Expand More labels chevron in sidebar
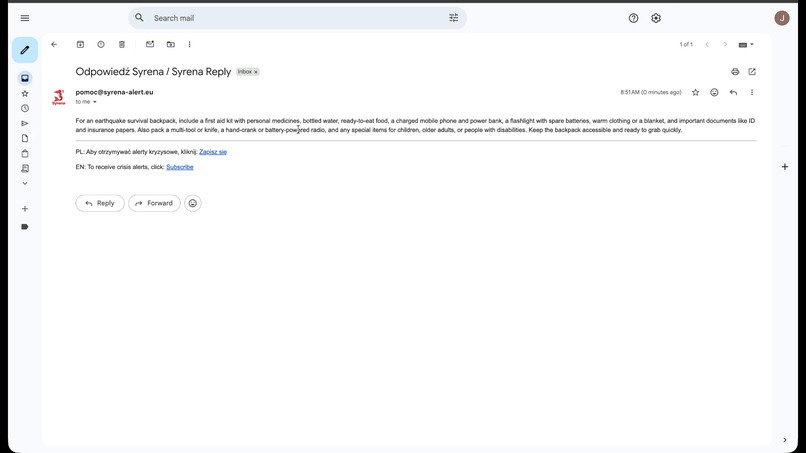 pos(25,184)
